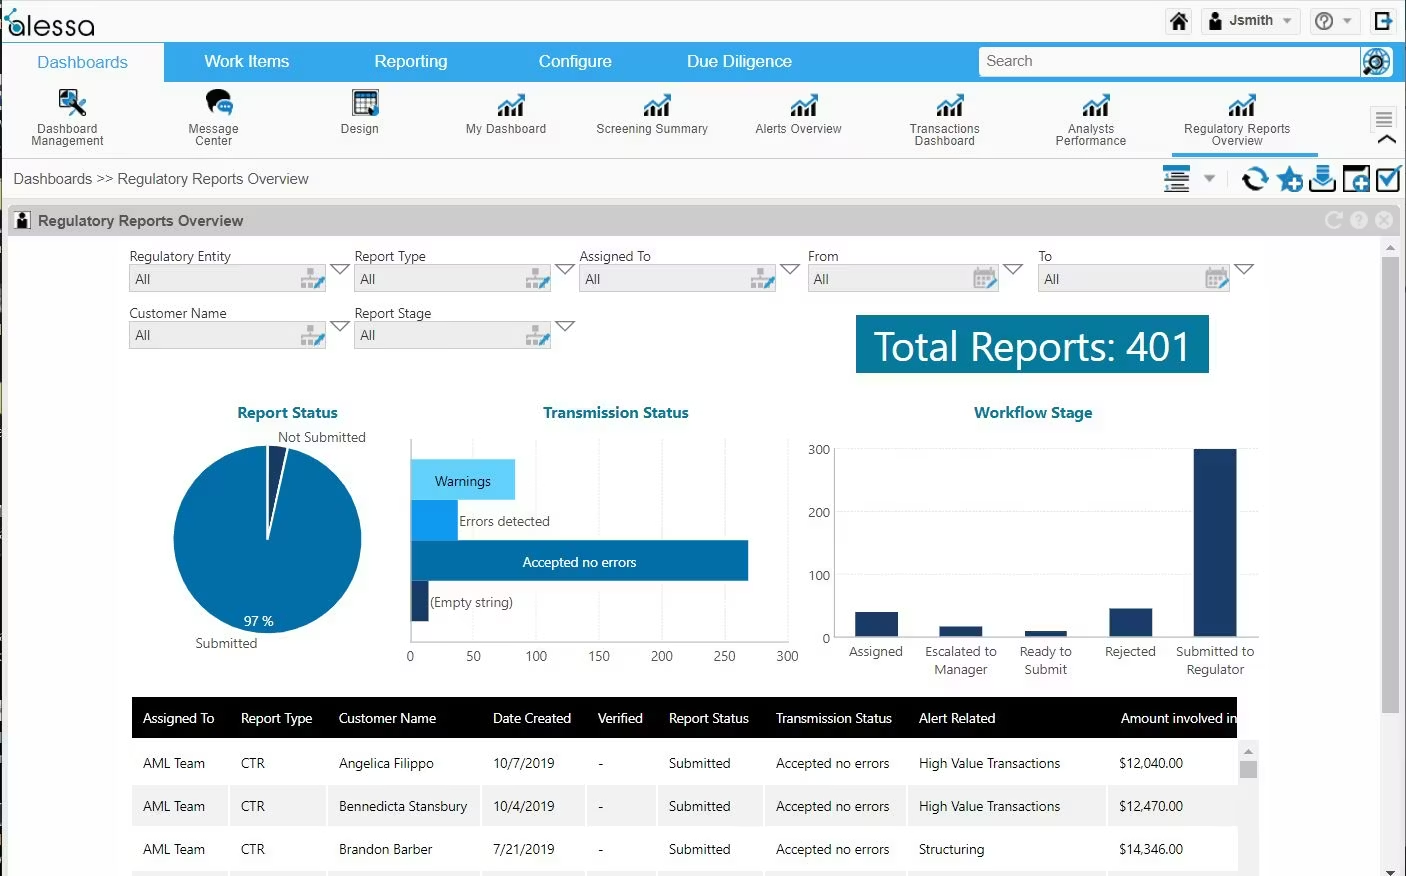Viewport: 1406px width, 876px height.
Task: Open the Due Diligence menu
Action: click(x=738, y=61)
